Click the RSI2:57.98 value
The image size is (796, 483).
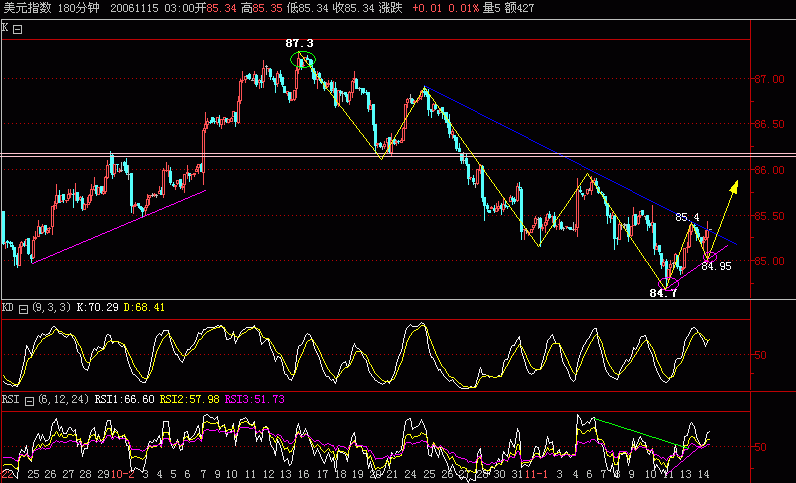pyautogui.click(x=190, y=400)
